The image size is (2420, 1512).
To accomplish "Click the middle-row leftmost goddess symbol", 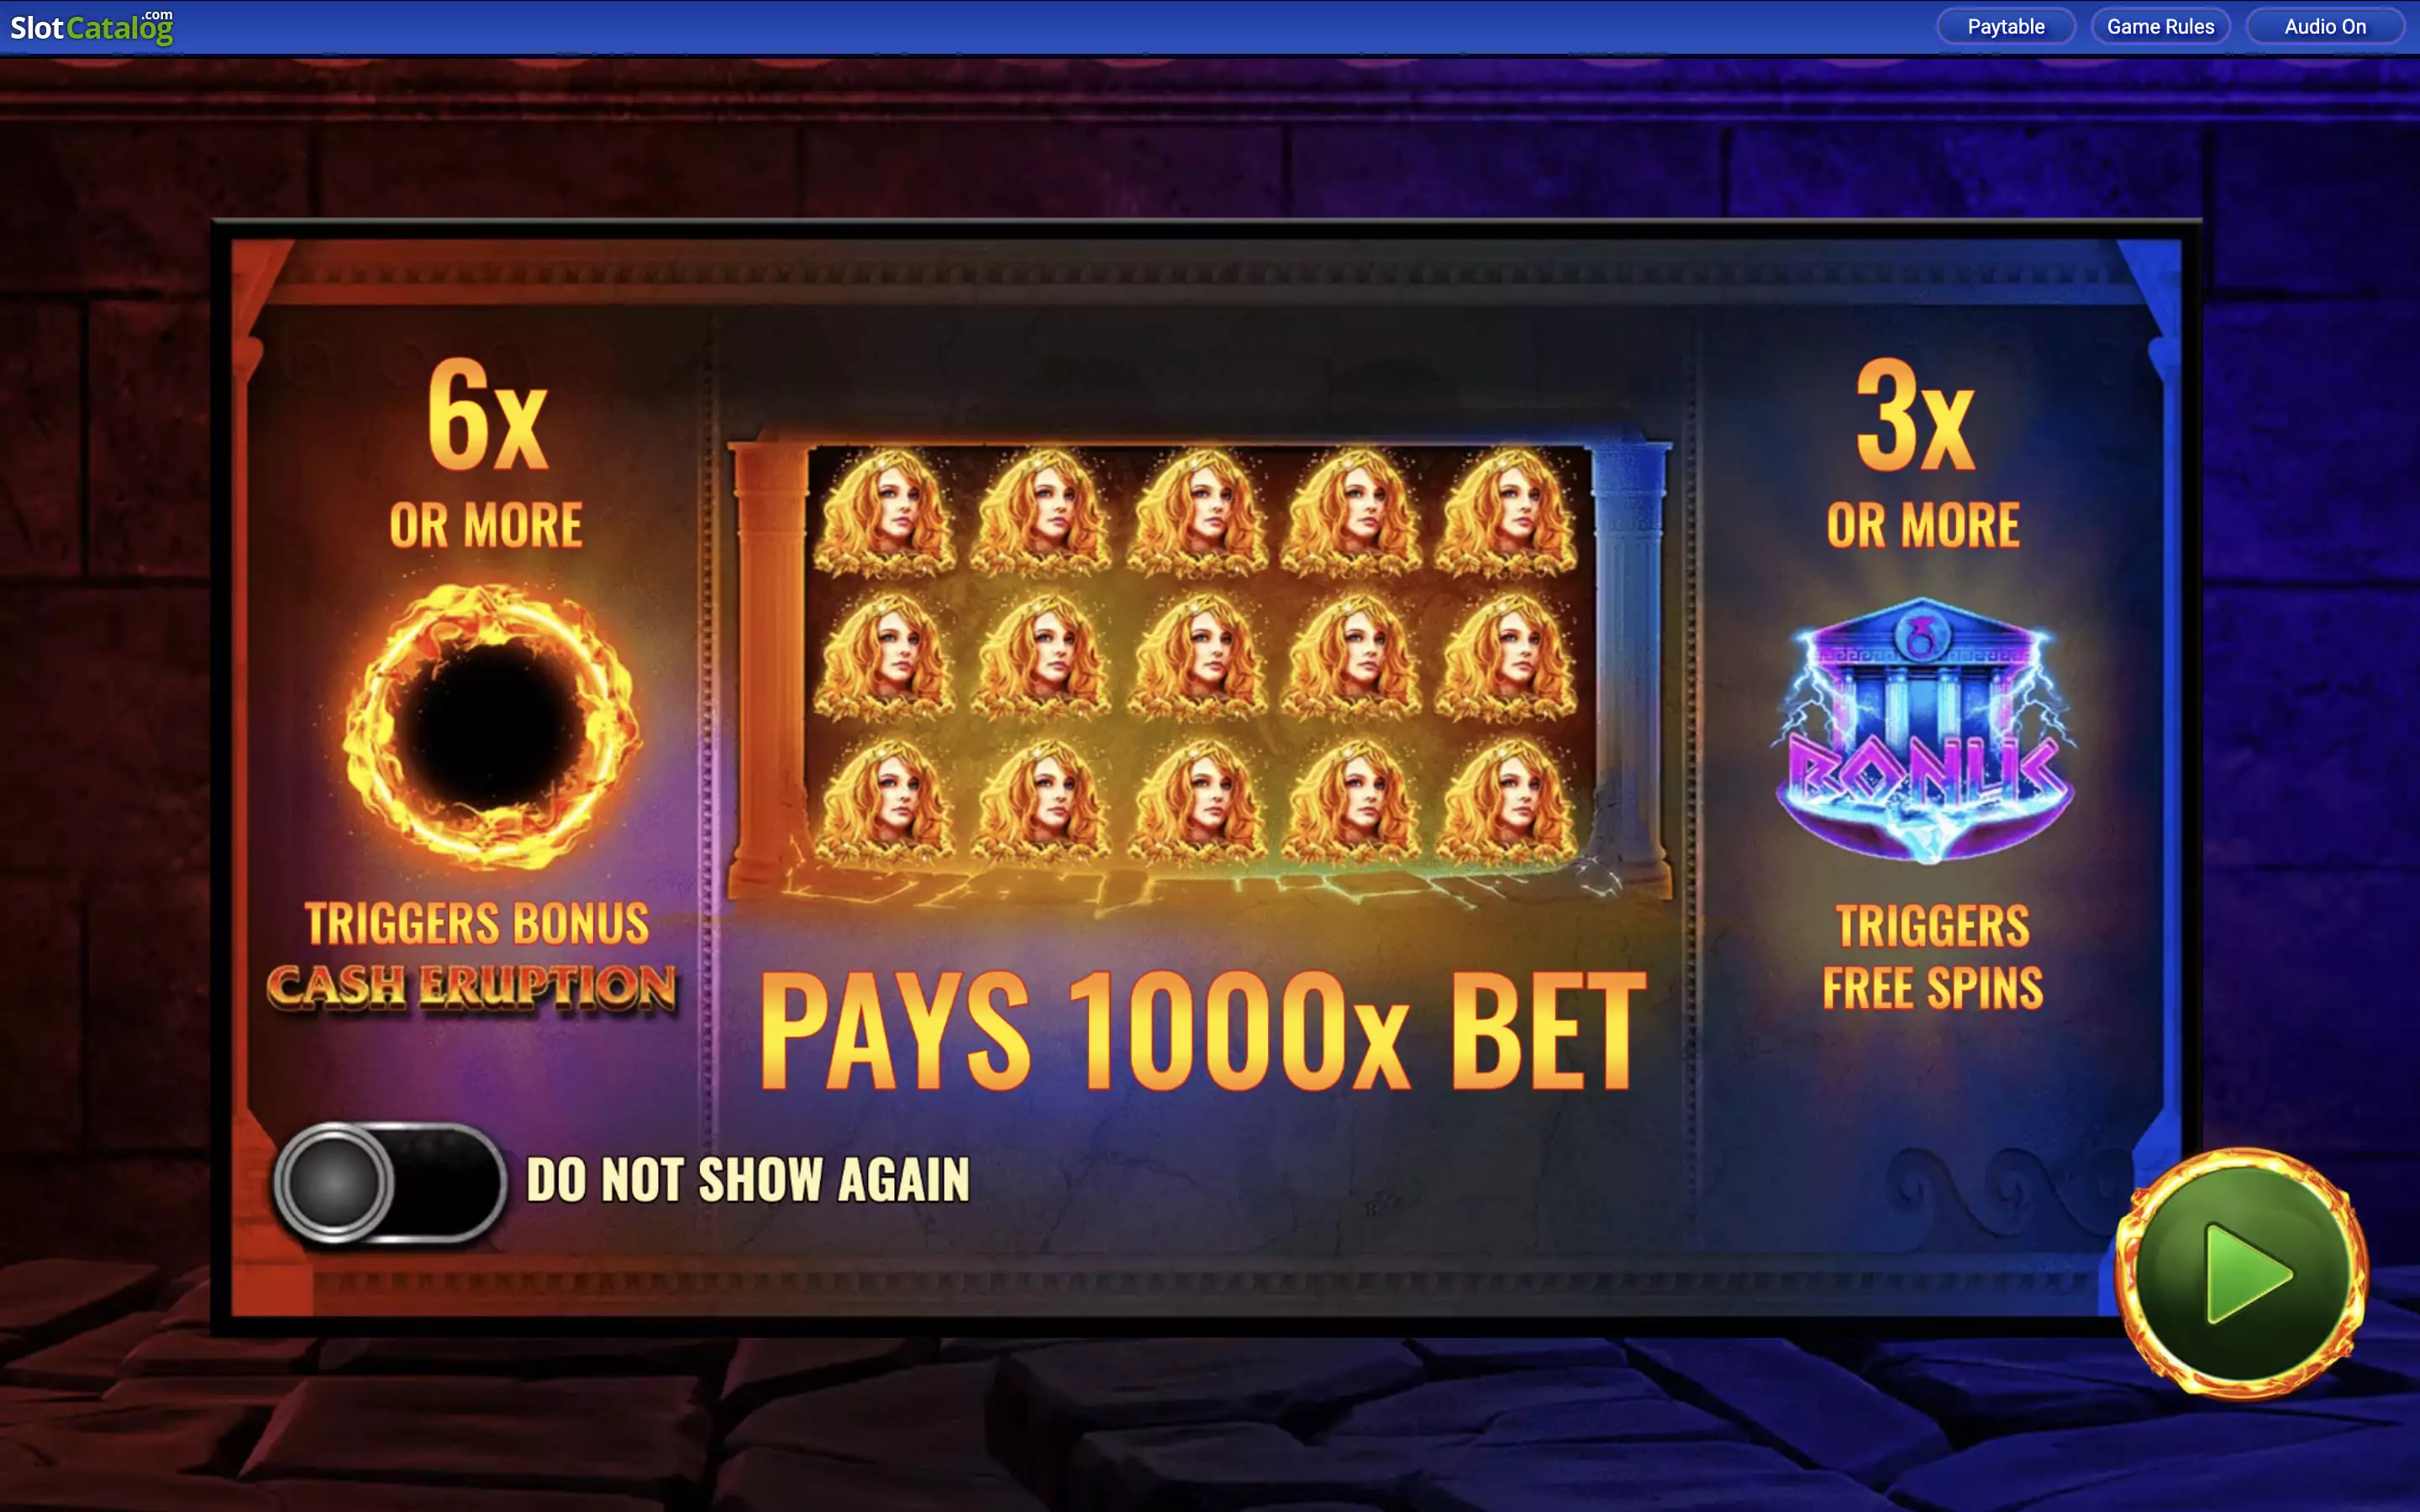I will click(885, 657).
